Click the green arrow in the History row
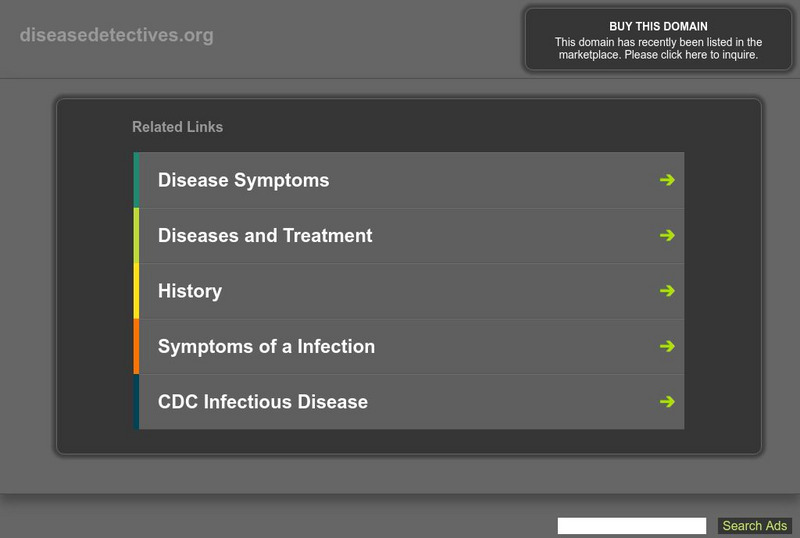 (667, 291)
